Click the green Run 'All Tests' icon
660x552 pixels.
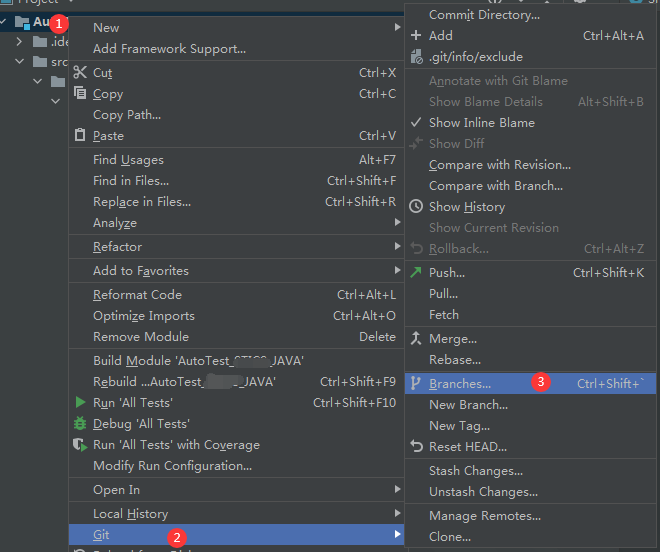[80, 402]
